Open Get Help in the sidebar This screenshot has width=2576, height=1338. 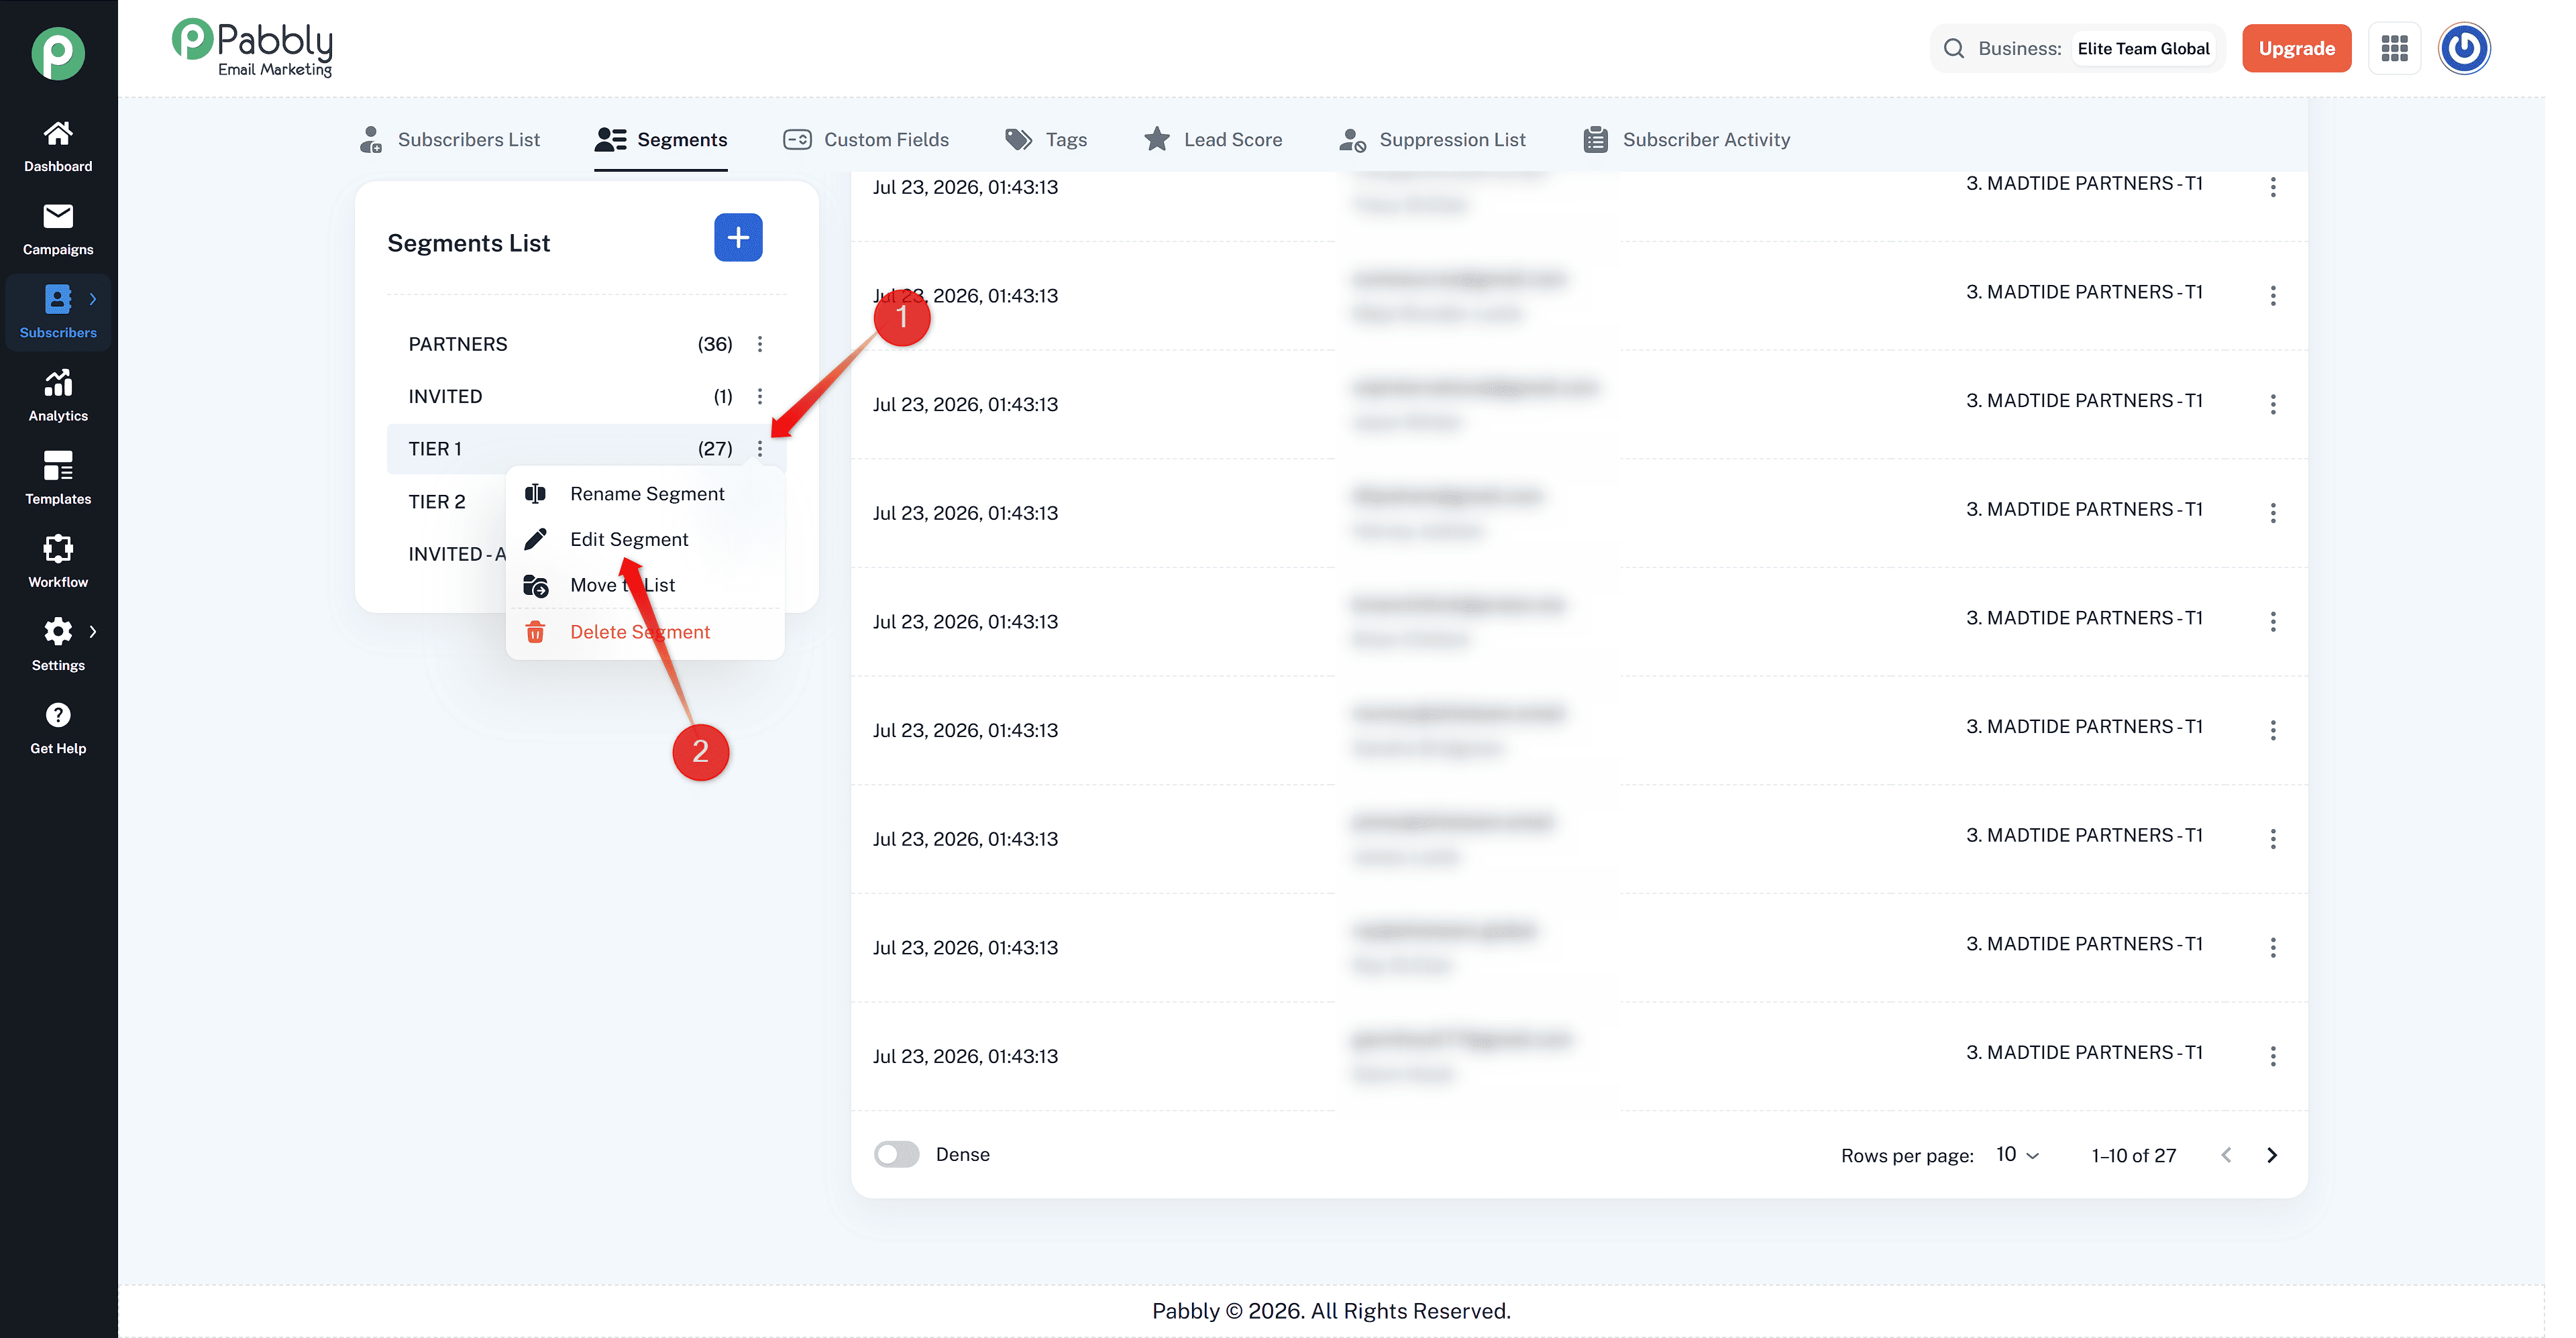tap(58, 727)
